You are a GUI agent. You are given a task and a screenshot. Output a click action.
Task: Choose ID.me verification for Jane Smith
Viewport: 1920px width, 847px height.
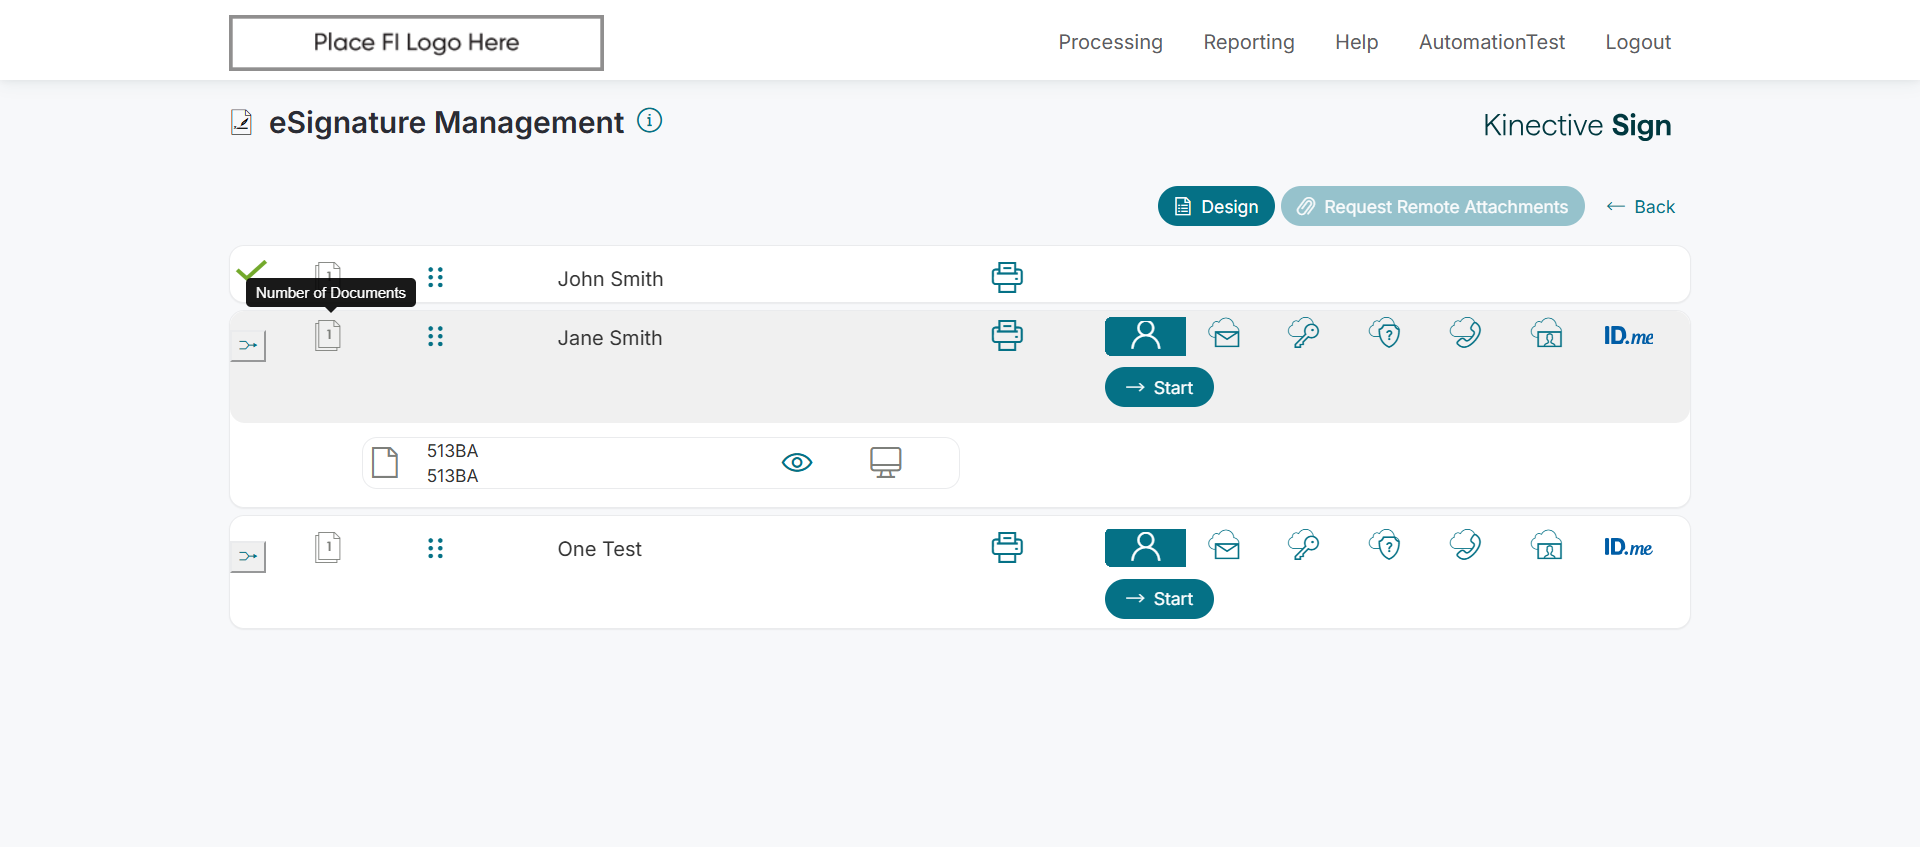[1628, 336]
